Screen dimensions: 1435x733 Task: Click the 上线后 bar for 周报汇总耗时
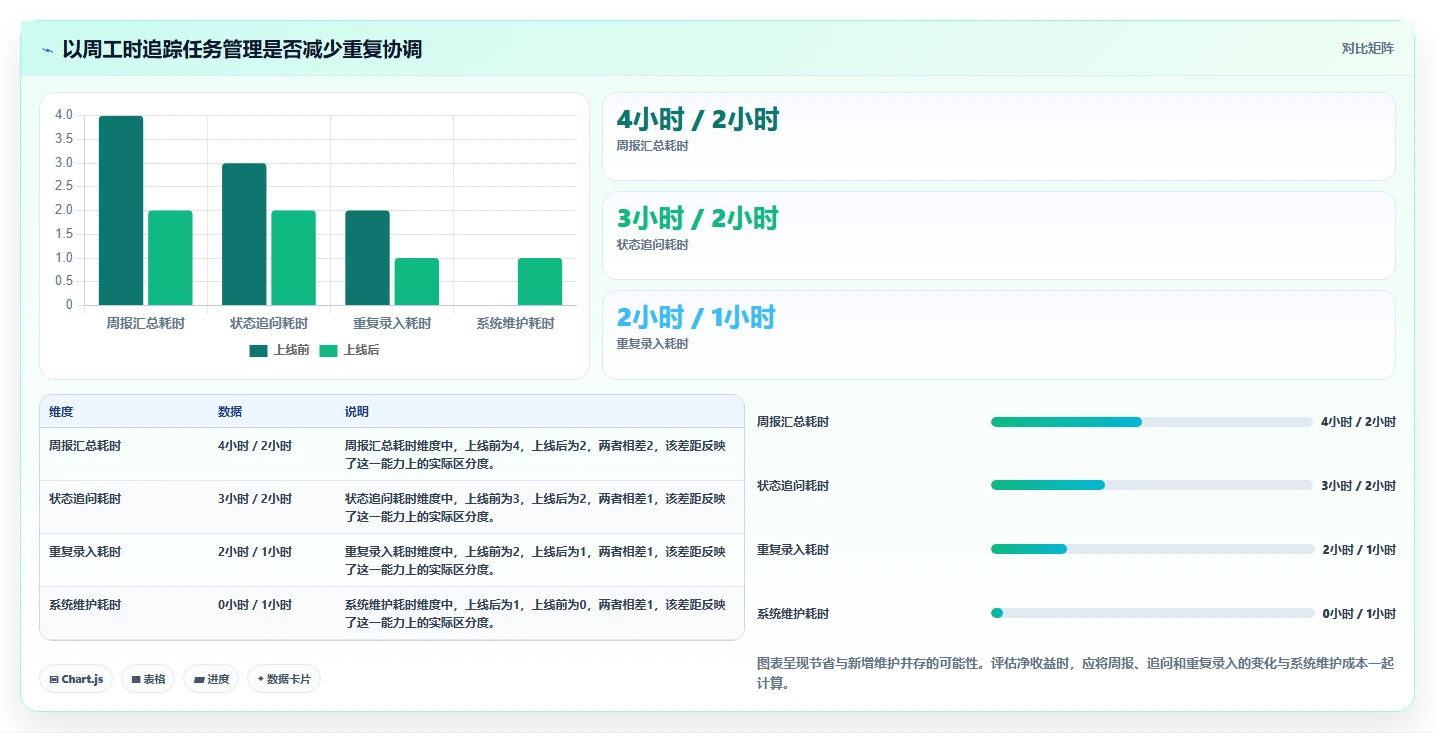coord(170,258)
